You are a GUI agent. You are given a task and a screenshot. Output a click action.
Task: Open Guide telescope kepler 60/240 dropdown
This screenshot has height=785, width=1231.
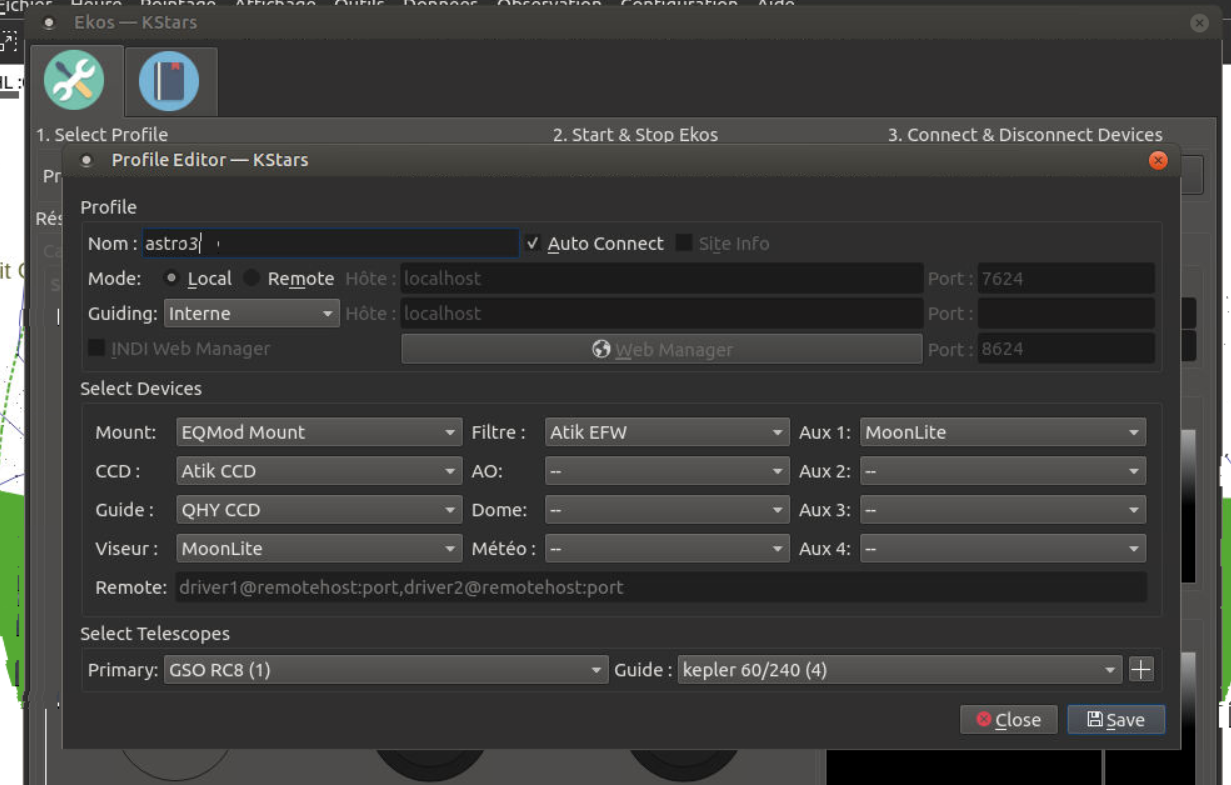(x=900, y=670)
